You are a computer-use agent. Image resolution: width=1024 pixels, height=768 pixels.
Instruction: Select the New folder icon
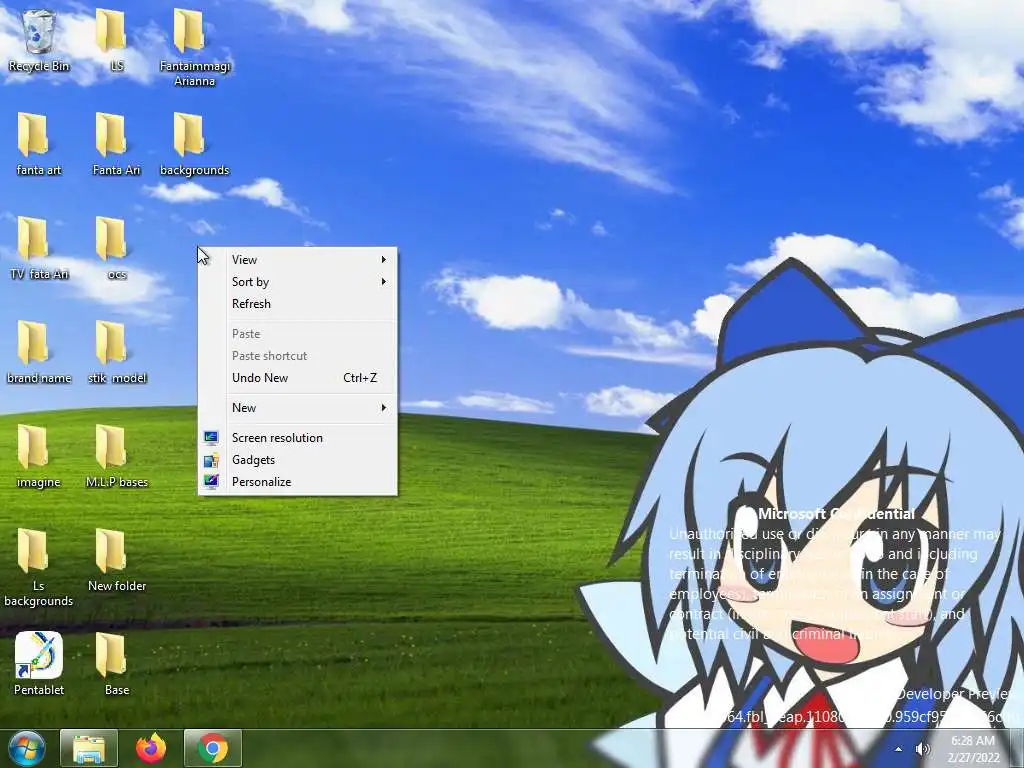tap(116, 560)
